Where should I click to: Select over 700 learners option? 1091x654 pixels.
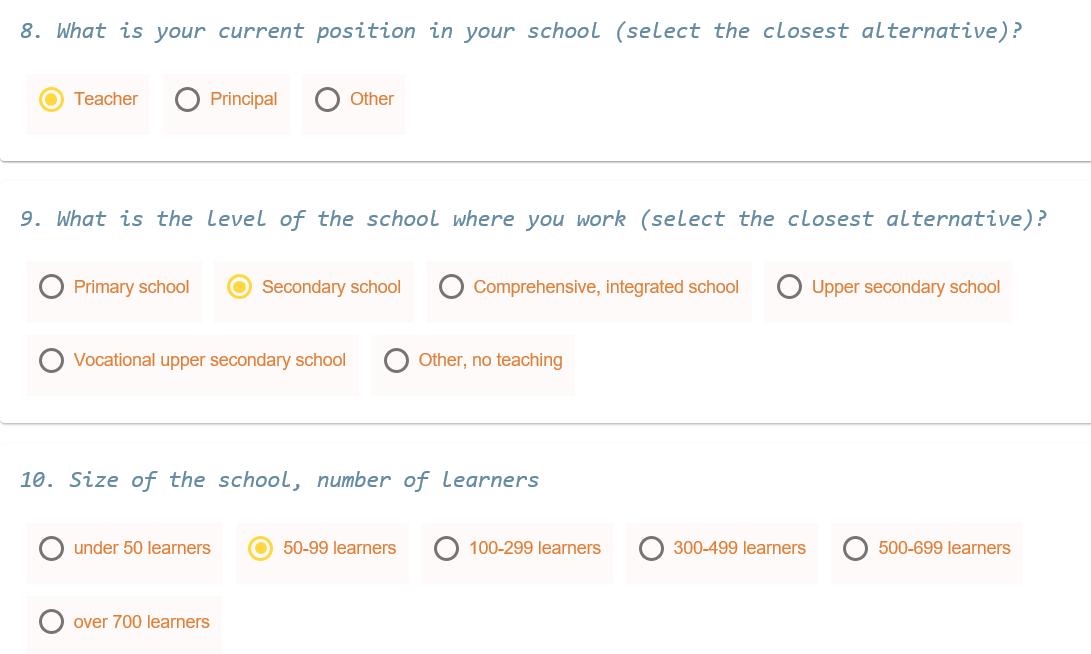pyautogui.click(x=52, y=622)
